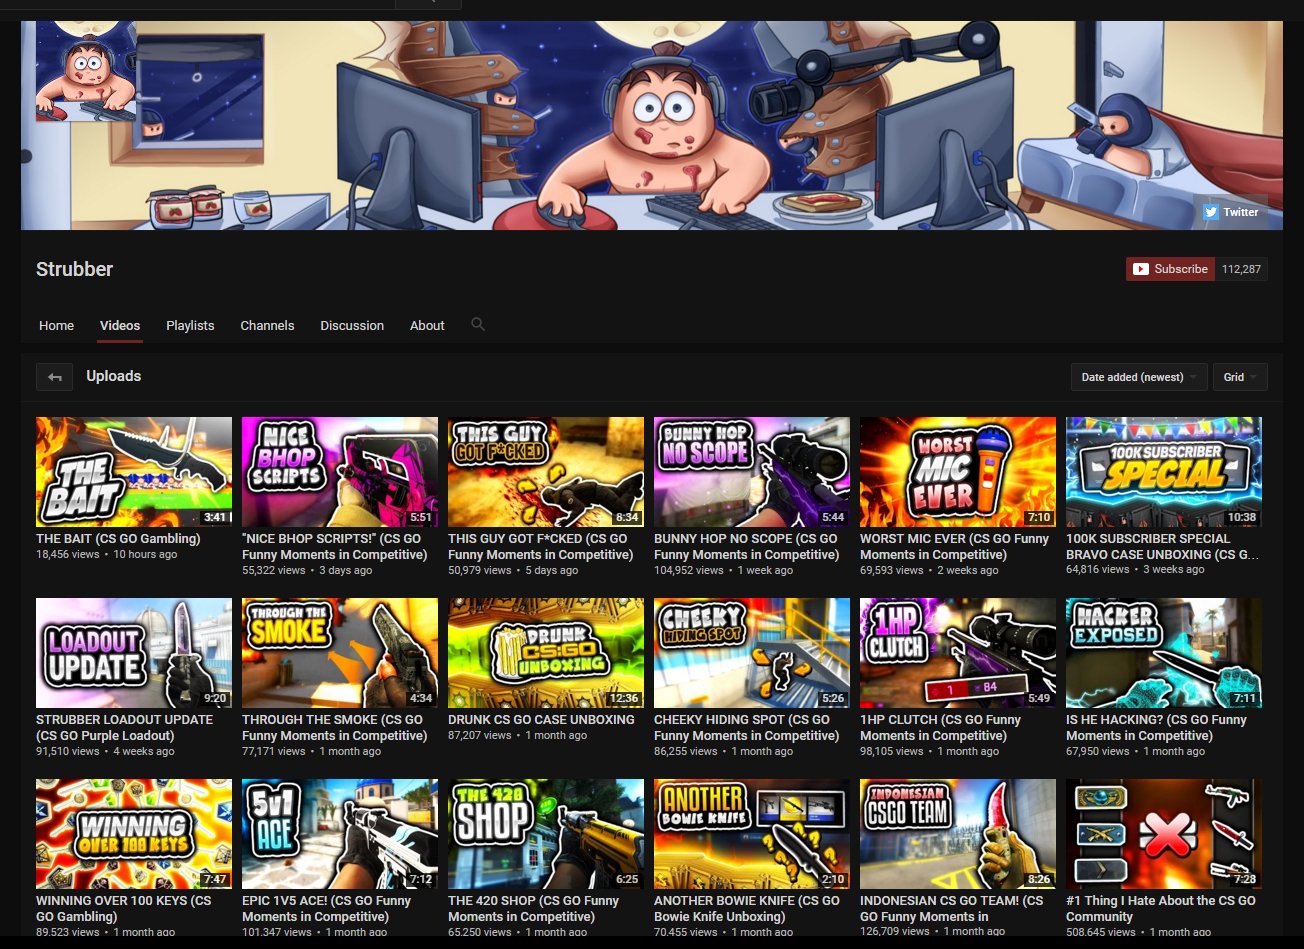Click the 10:38 duration badge
The width and height of the screenshot is (1304, 949).
[x=1241, y=518]
